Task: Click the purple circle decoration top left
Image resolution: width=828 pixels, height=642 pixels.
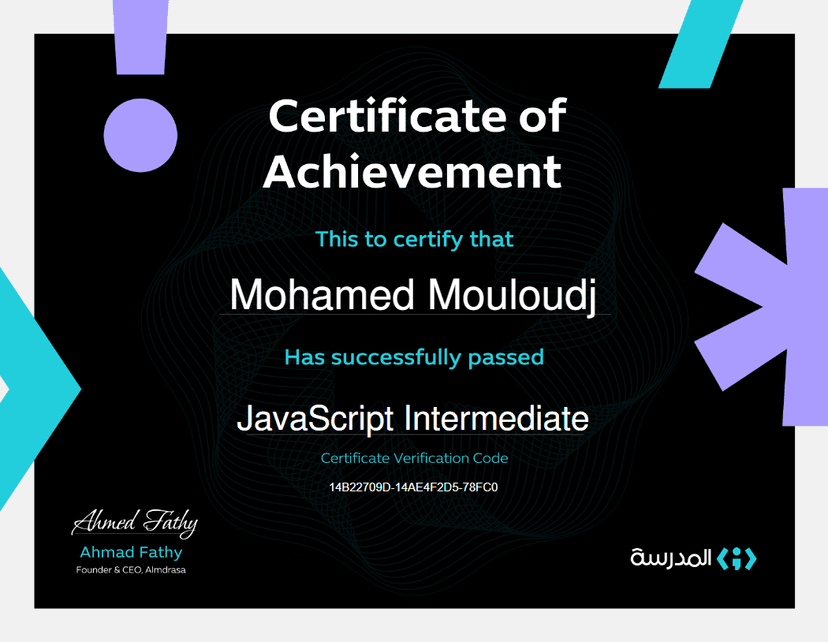Action: [139, 133]
